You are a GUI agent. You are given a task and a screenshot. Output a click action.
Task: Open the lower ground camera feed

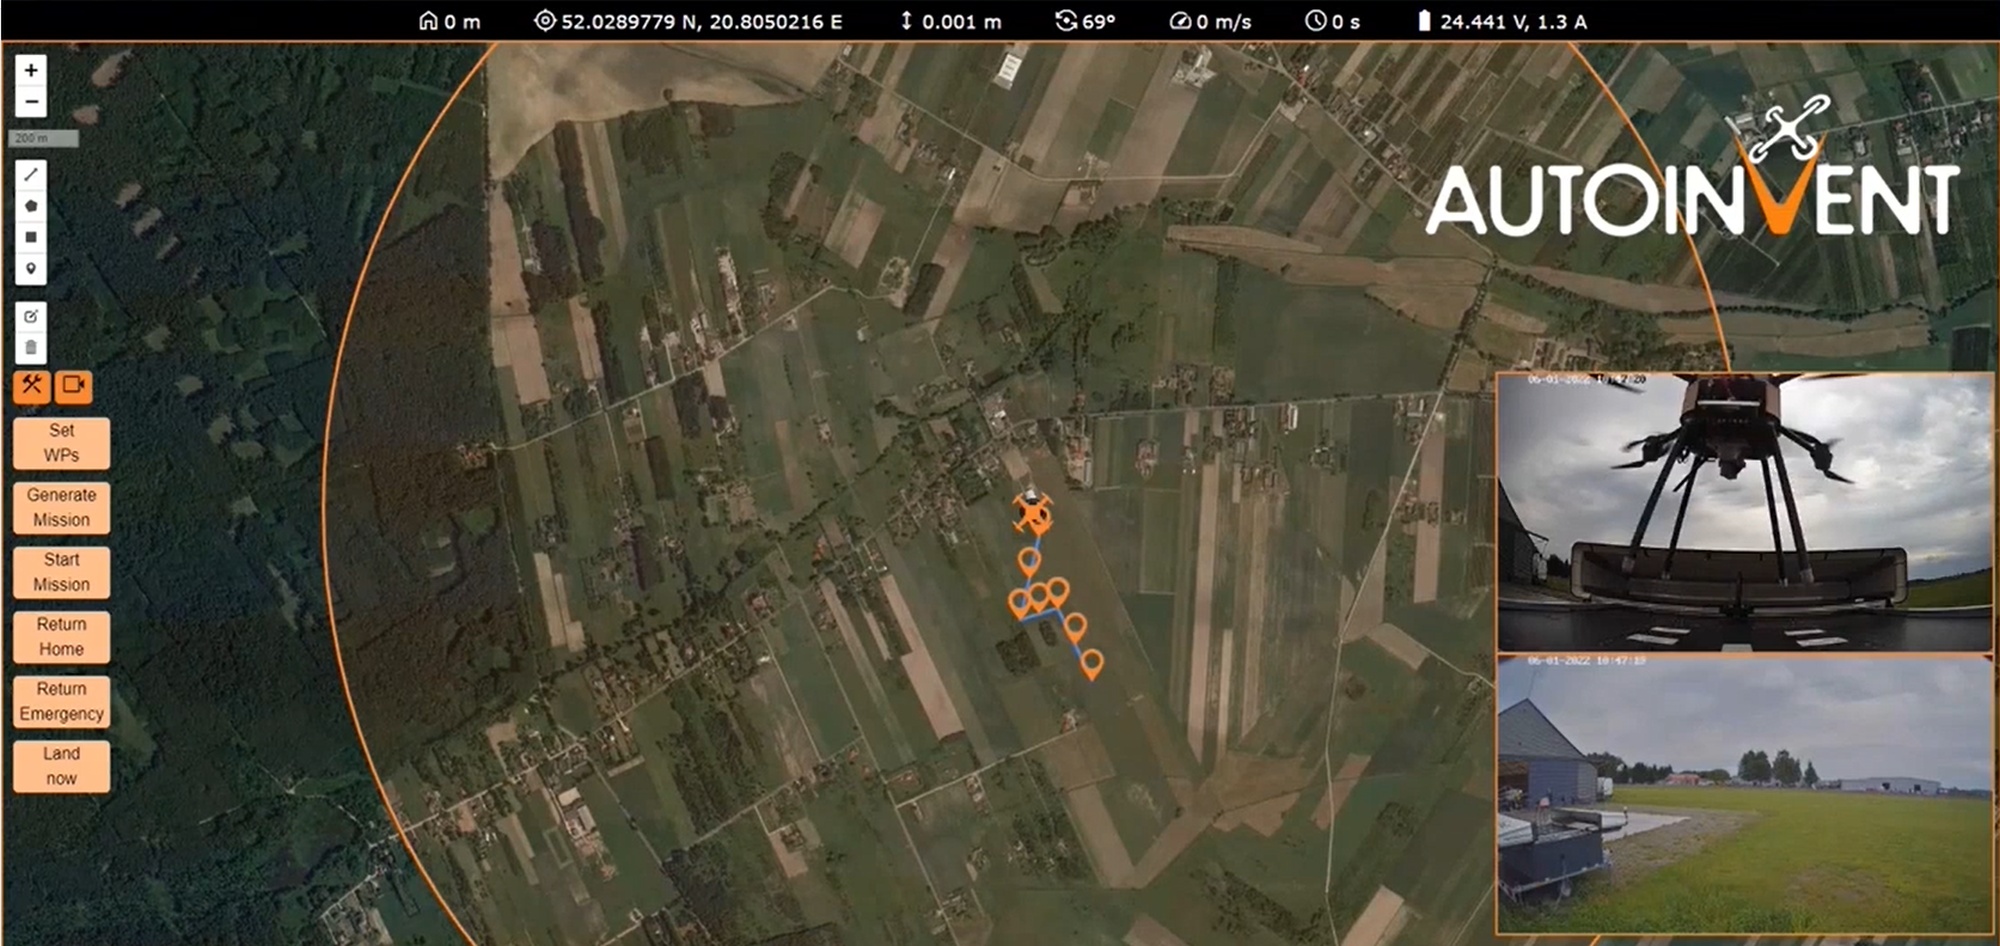1744,795
